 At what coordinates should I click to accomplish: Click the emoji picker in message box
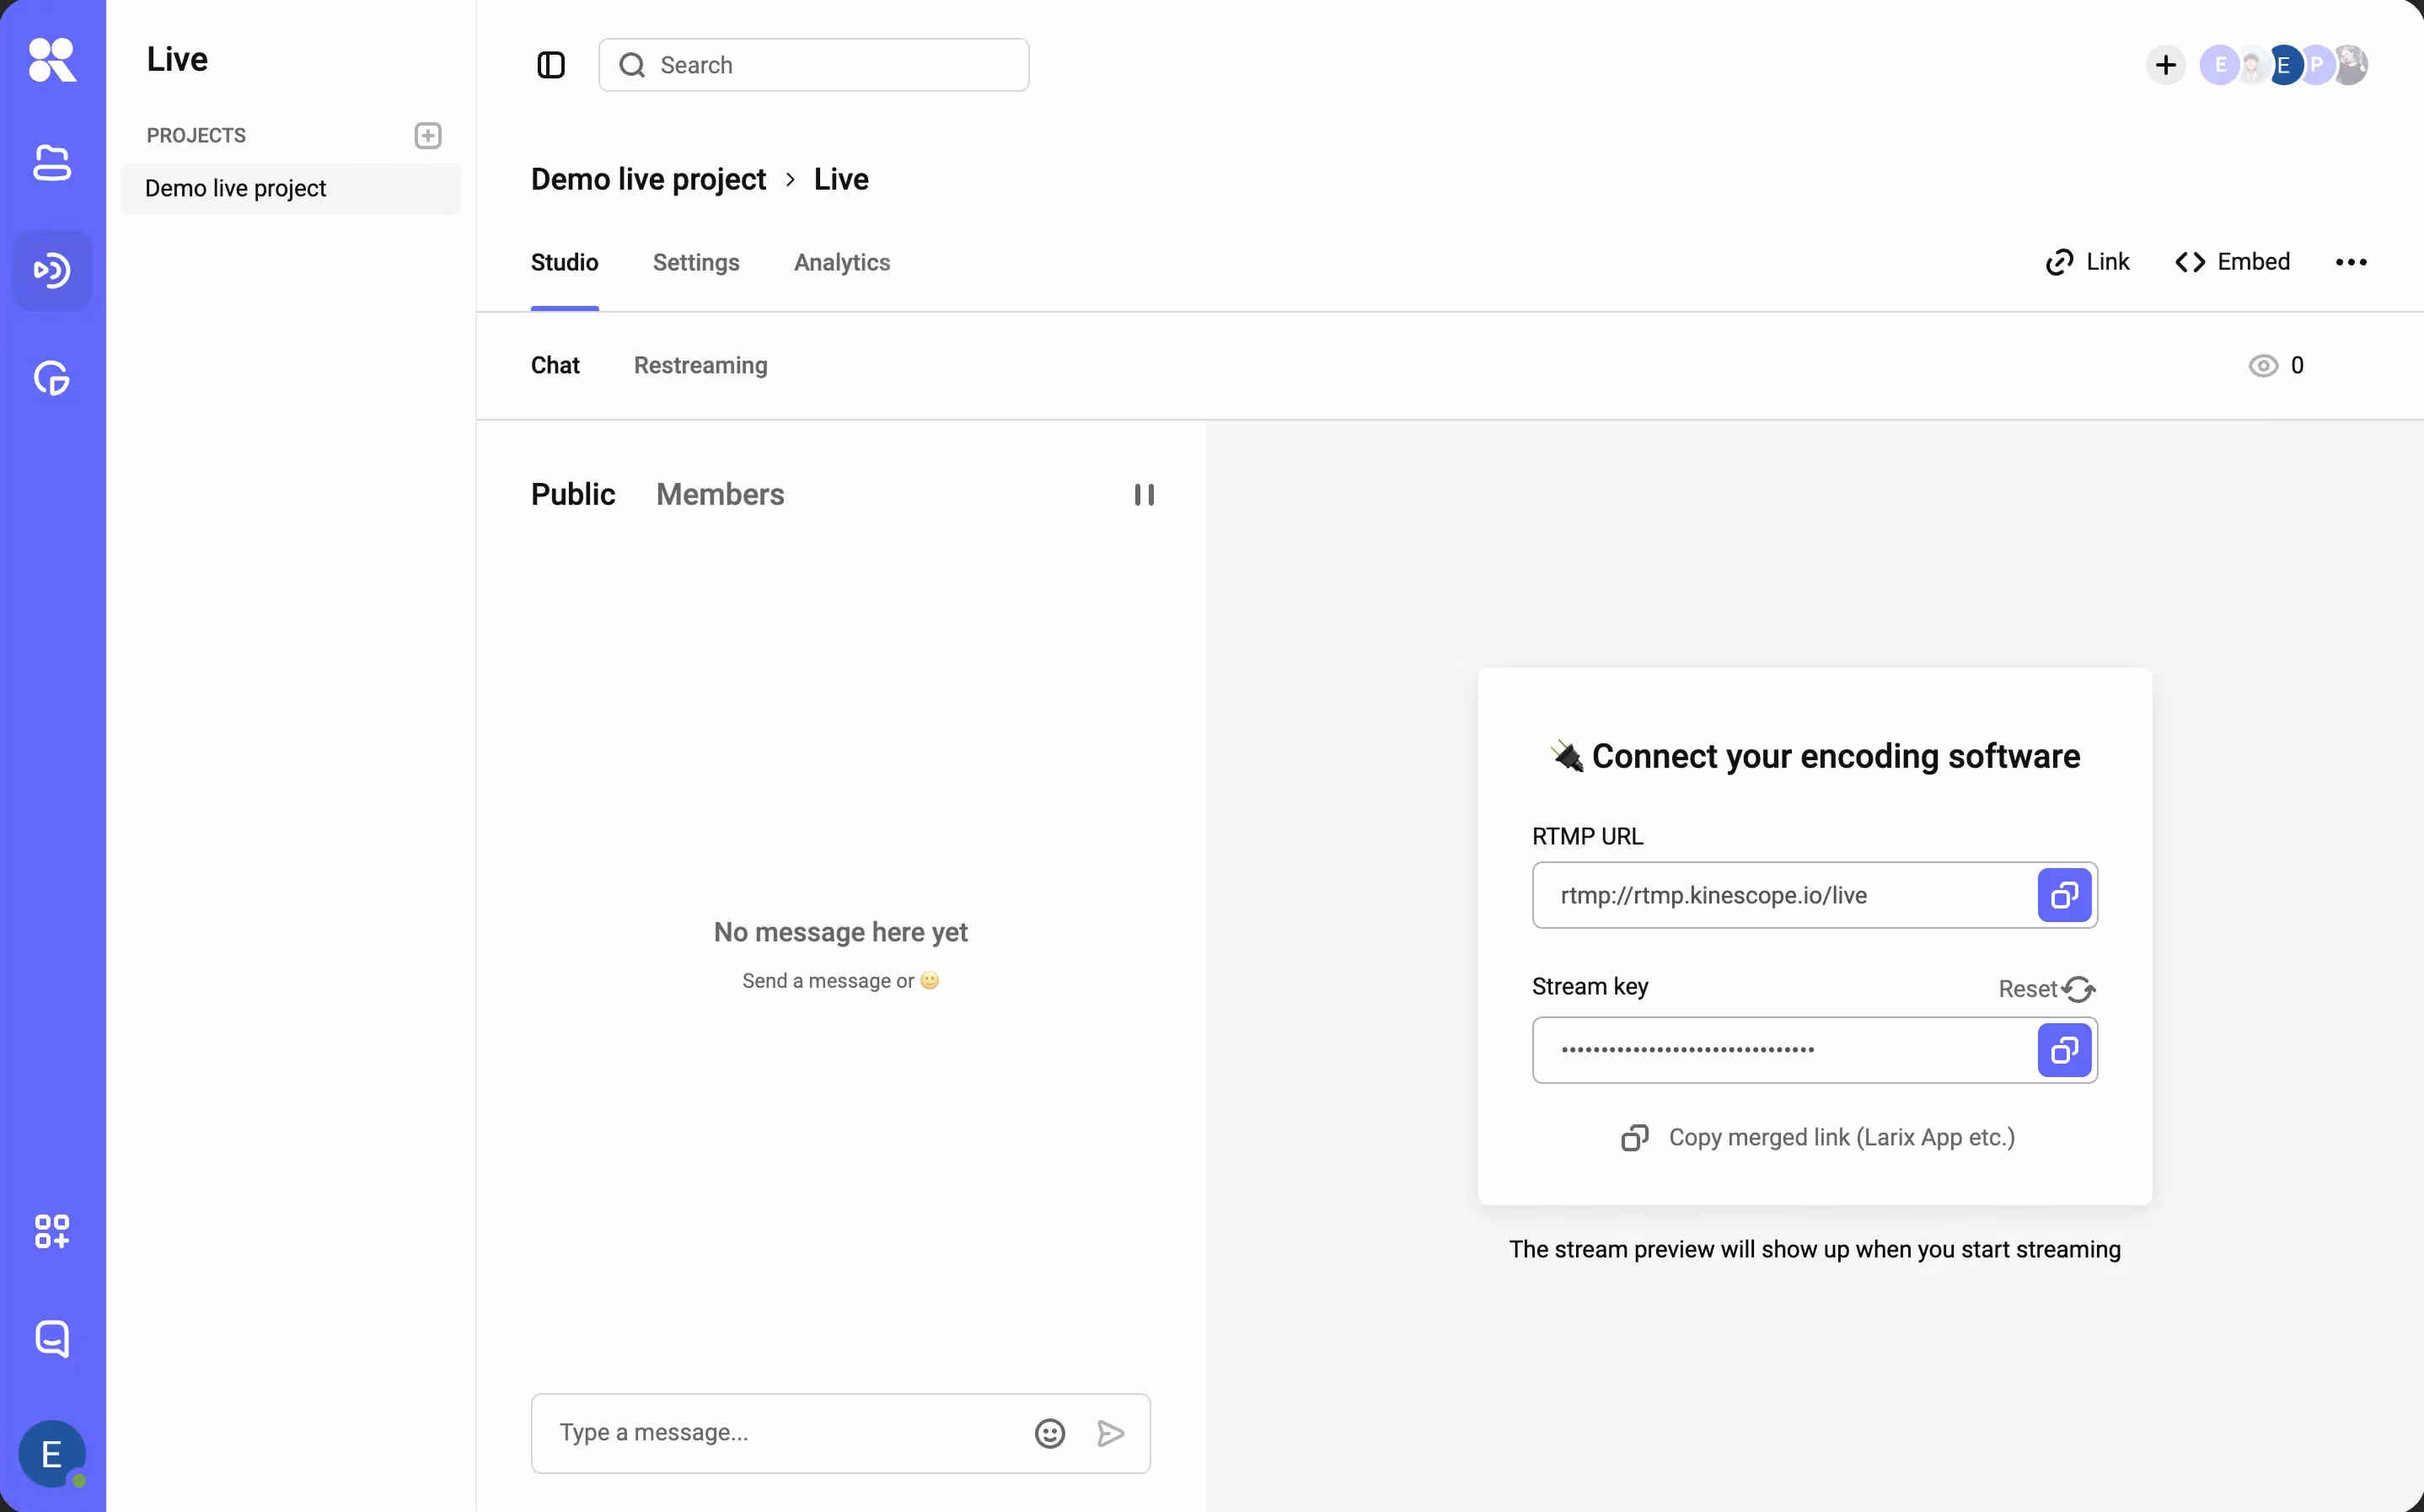[1049, 1433]
